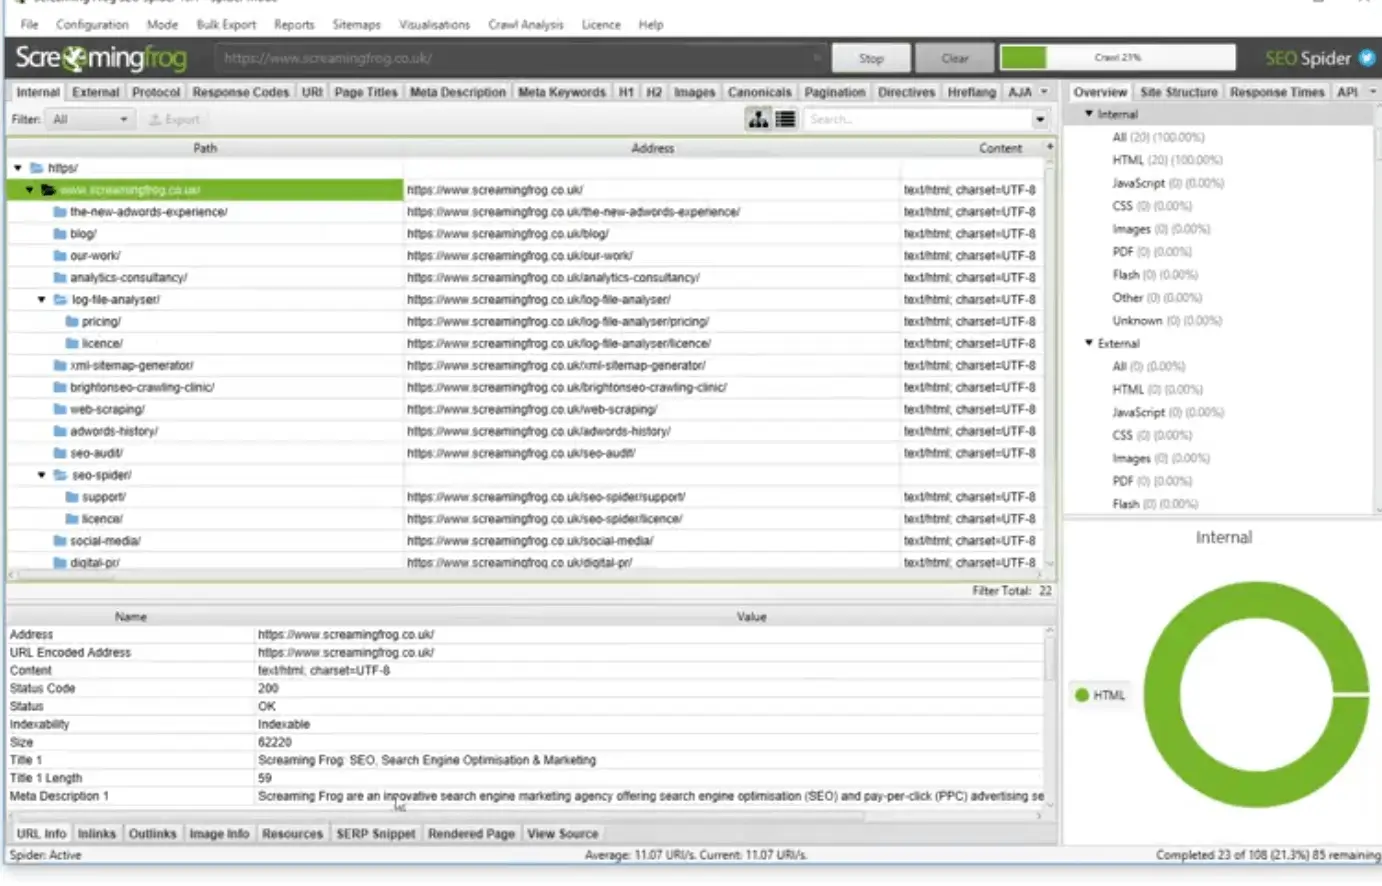Click the Address column header
The width and height of the screenshot is (1382, 886).
(652, 148)
